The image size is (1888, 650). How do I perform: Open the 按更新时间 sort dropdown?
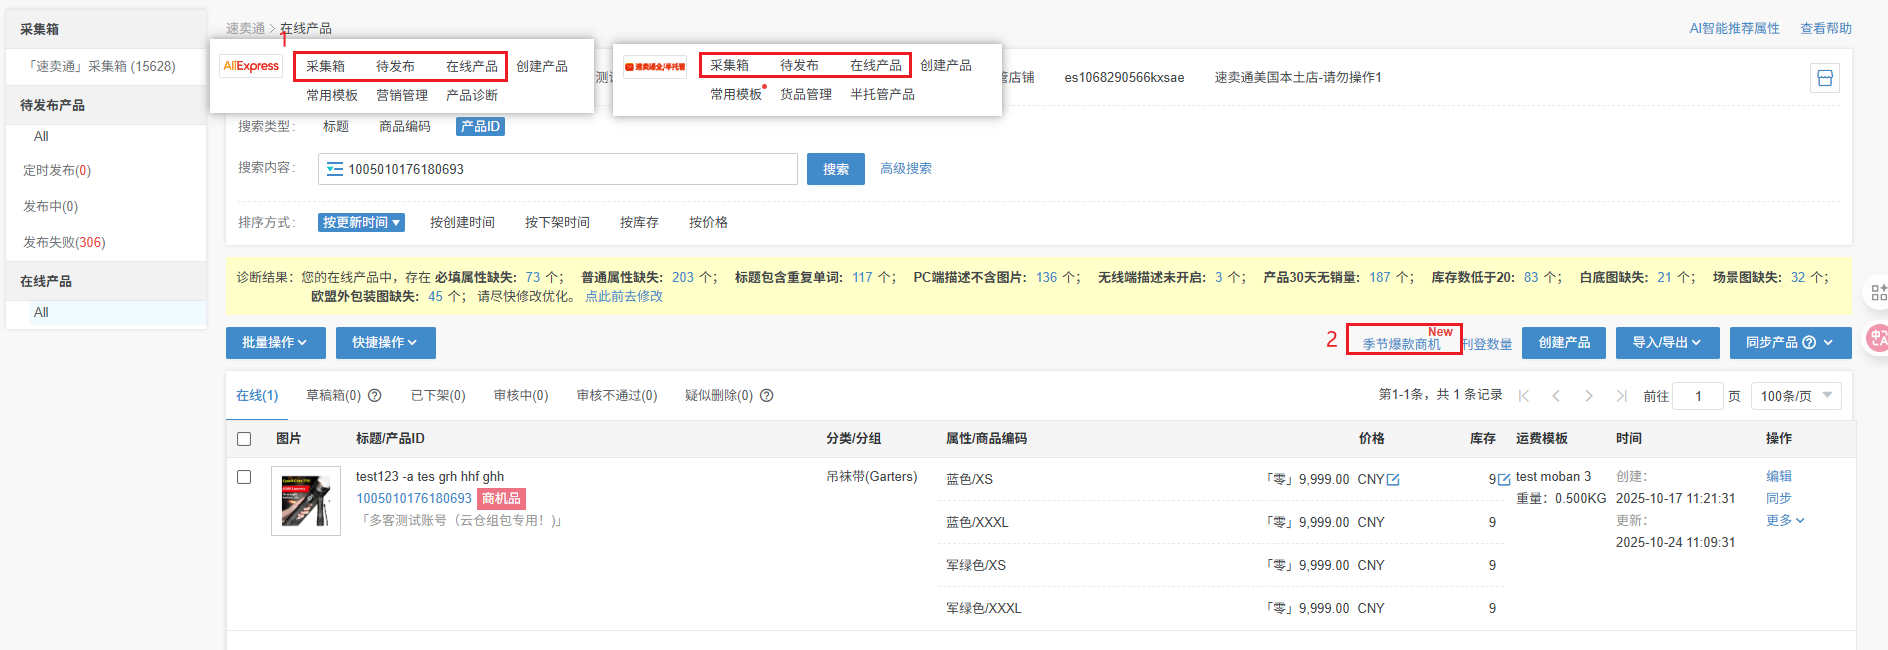pos(361,222)
